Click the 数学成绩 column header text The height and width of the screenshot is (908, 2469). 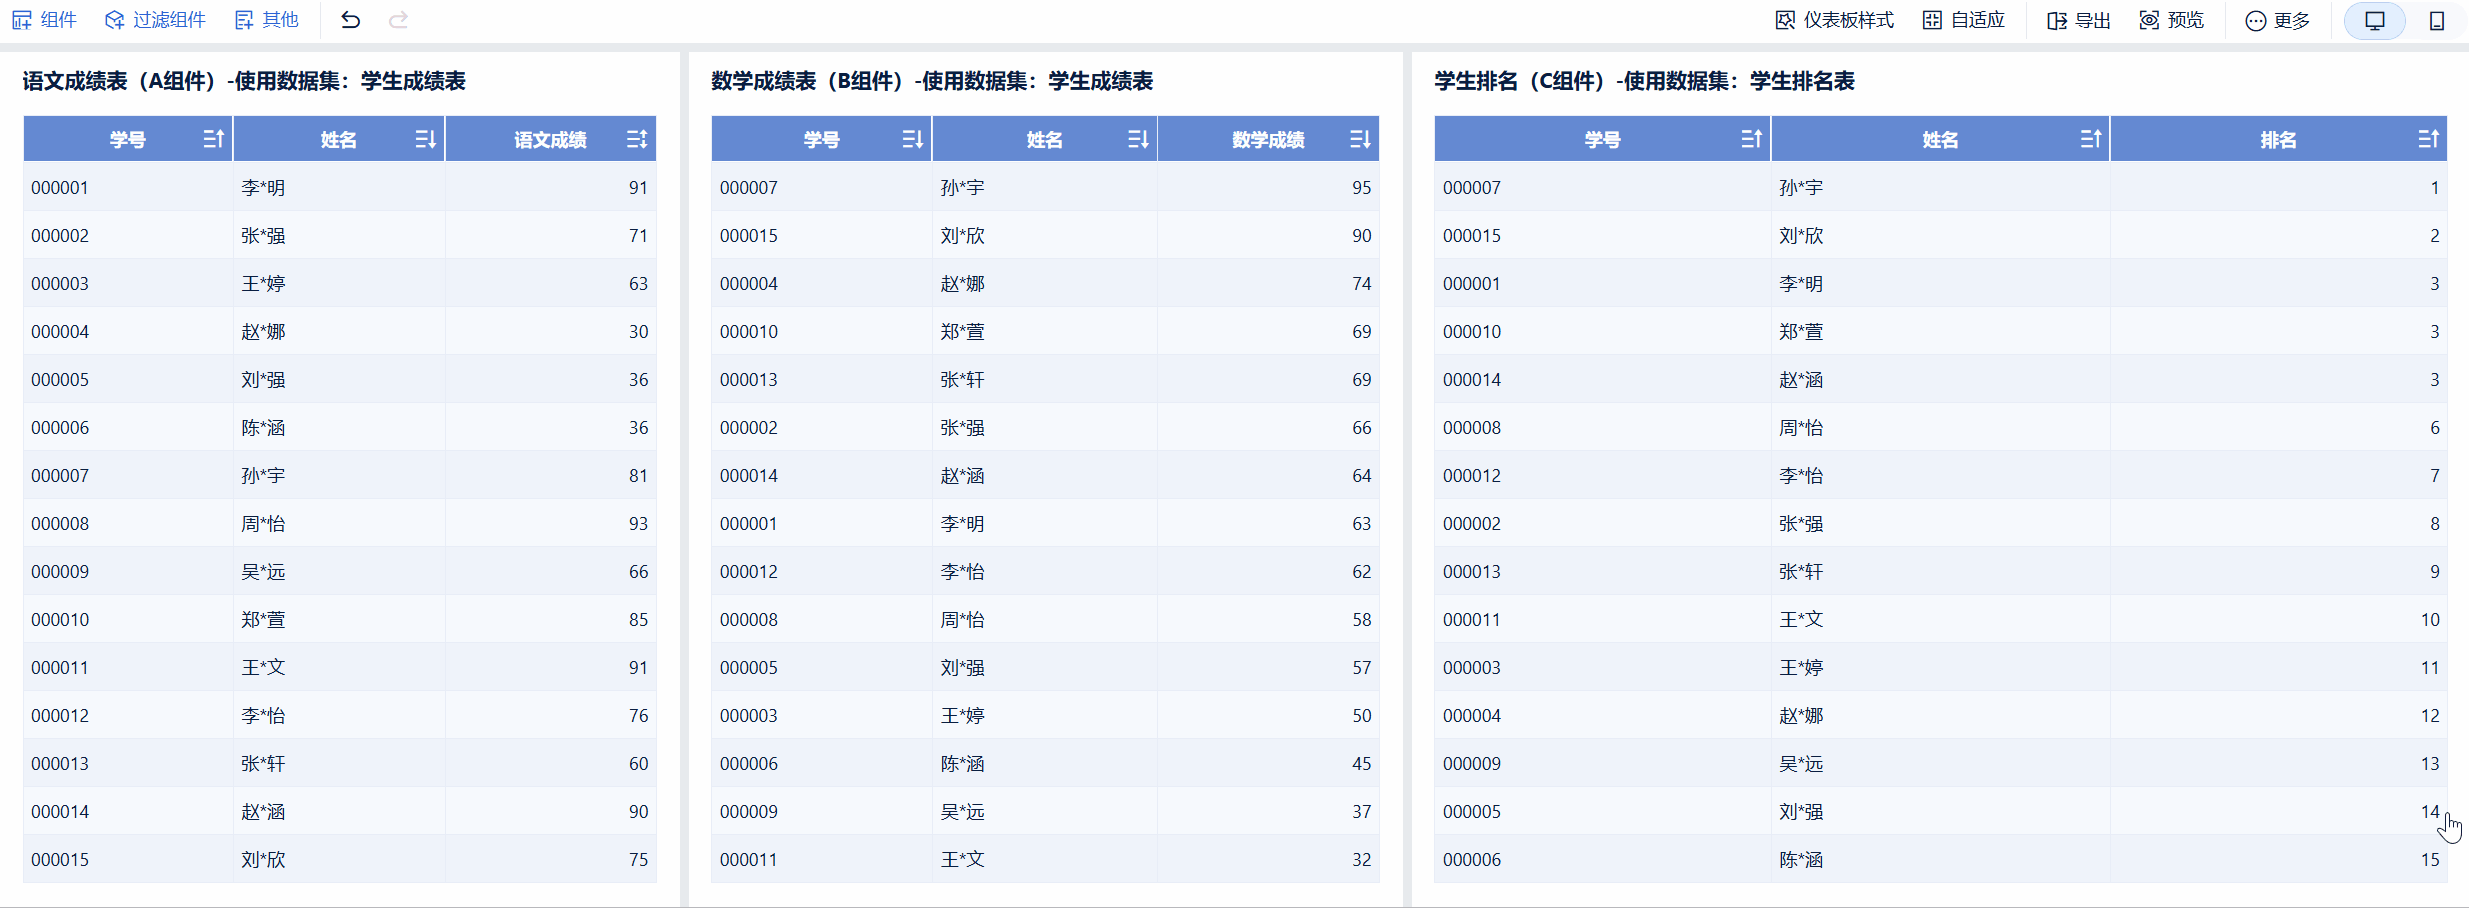[1268, 140]
